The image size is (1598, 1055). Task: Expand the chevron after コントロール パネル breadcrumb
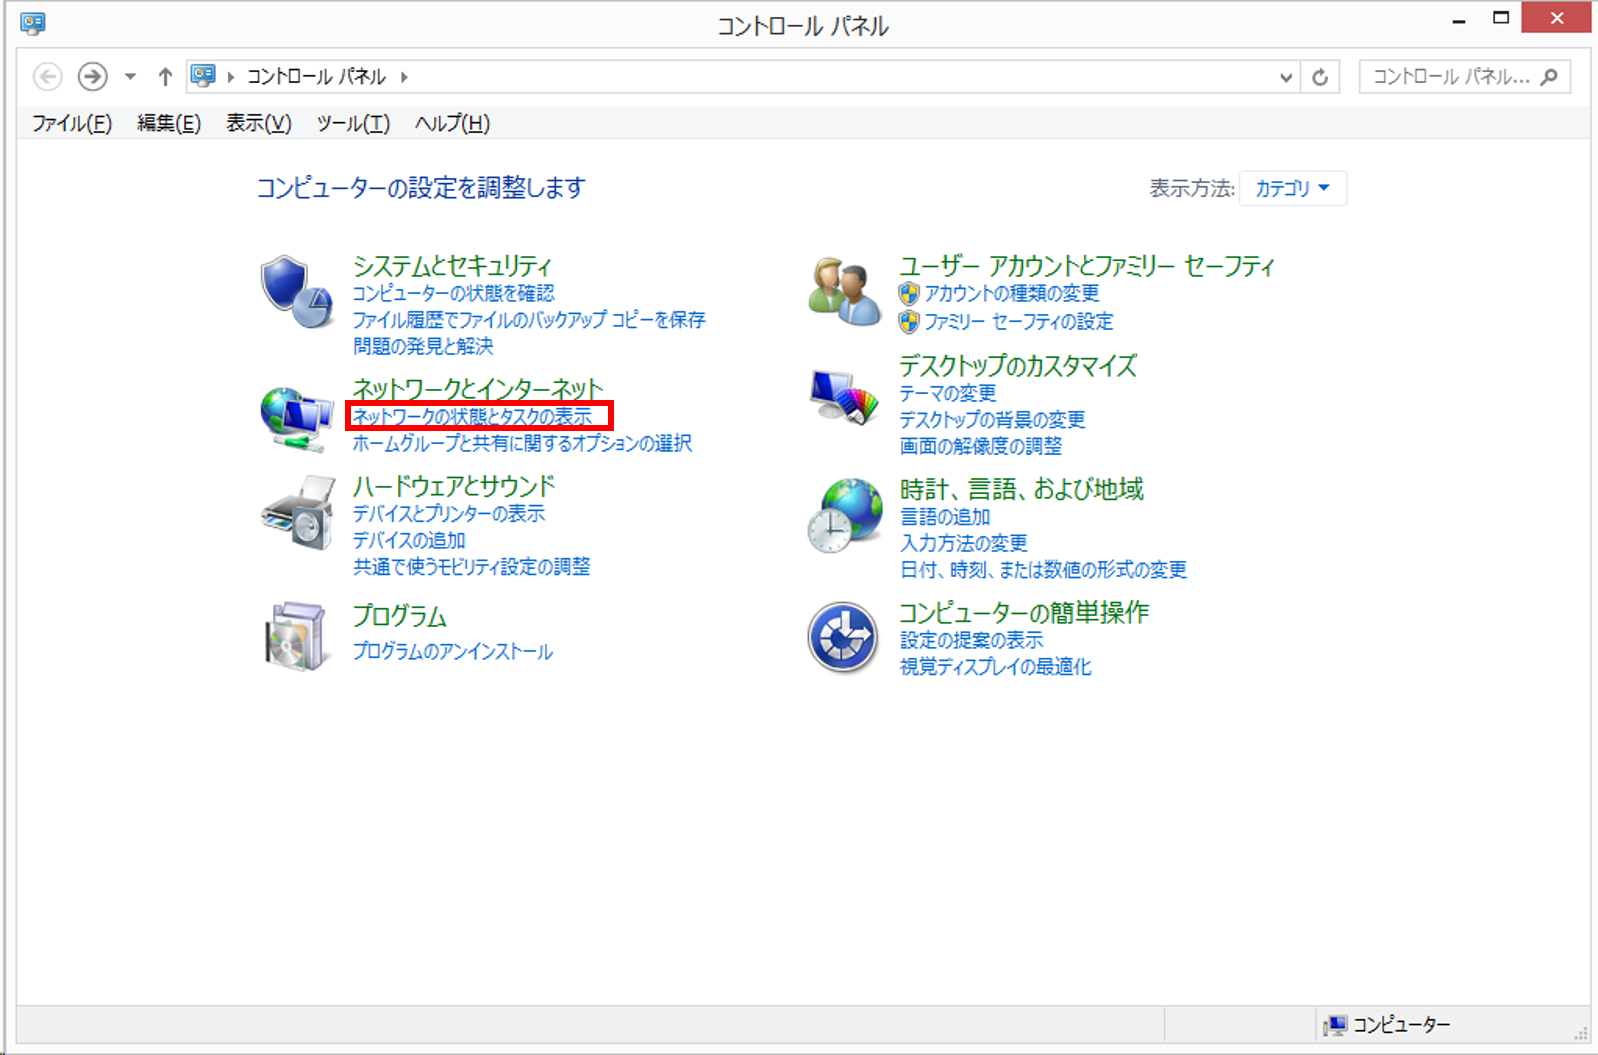pos(404,76)
